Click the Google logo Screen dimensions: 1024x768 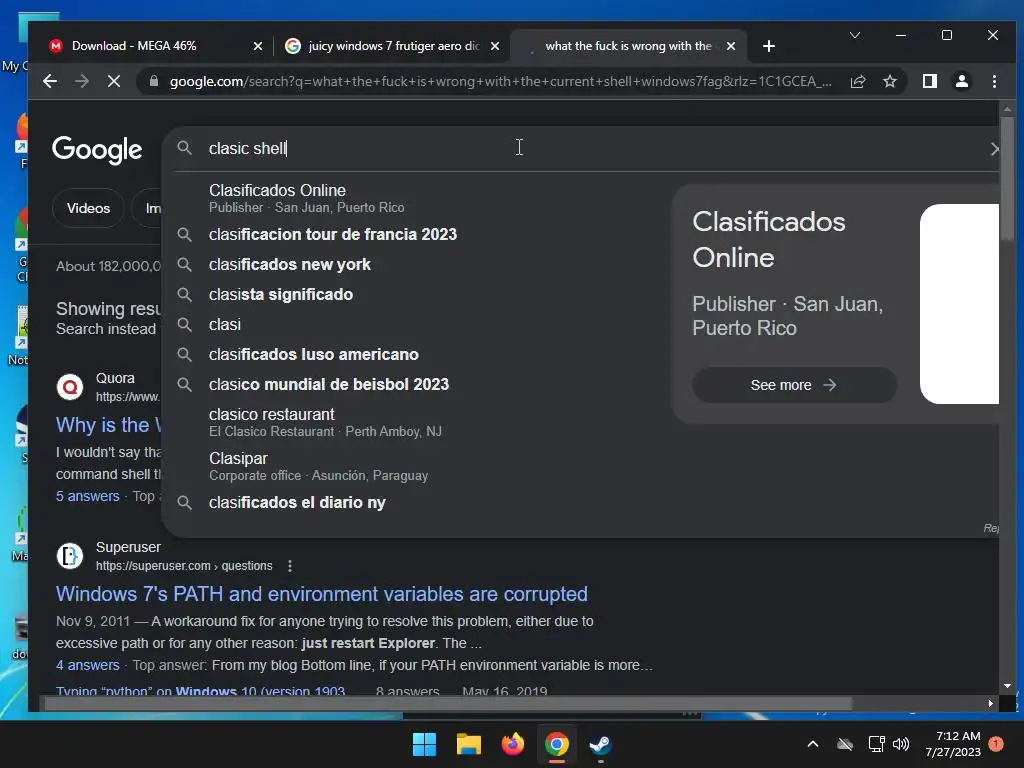pos(97,150)
